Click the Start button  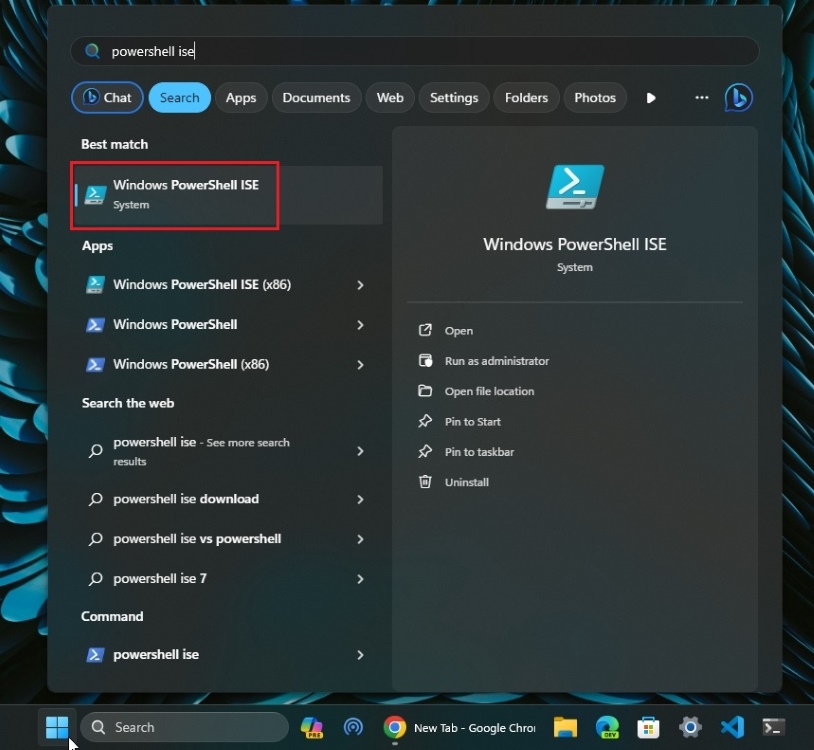57,727
